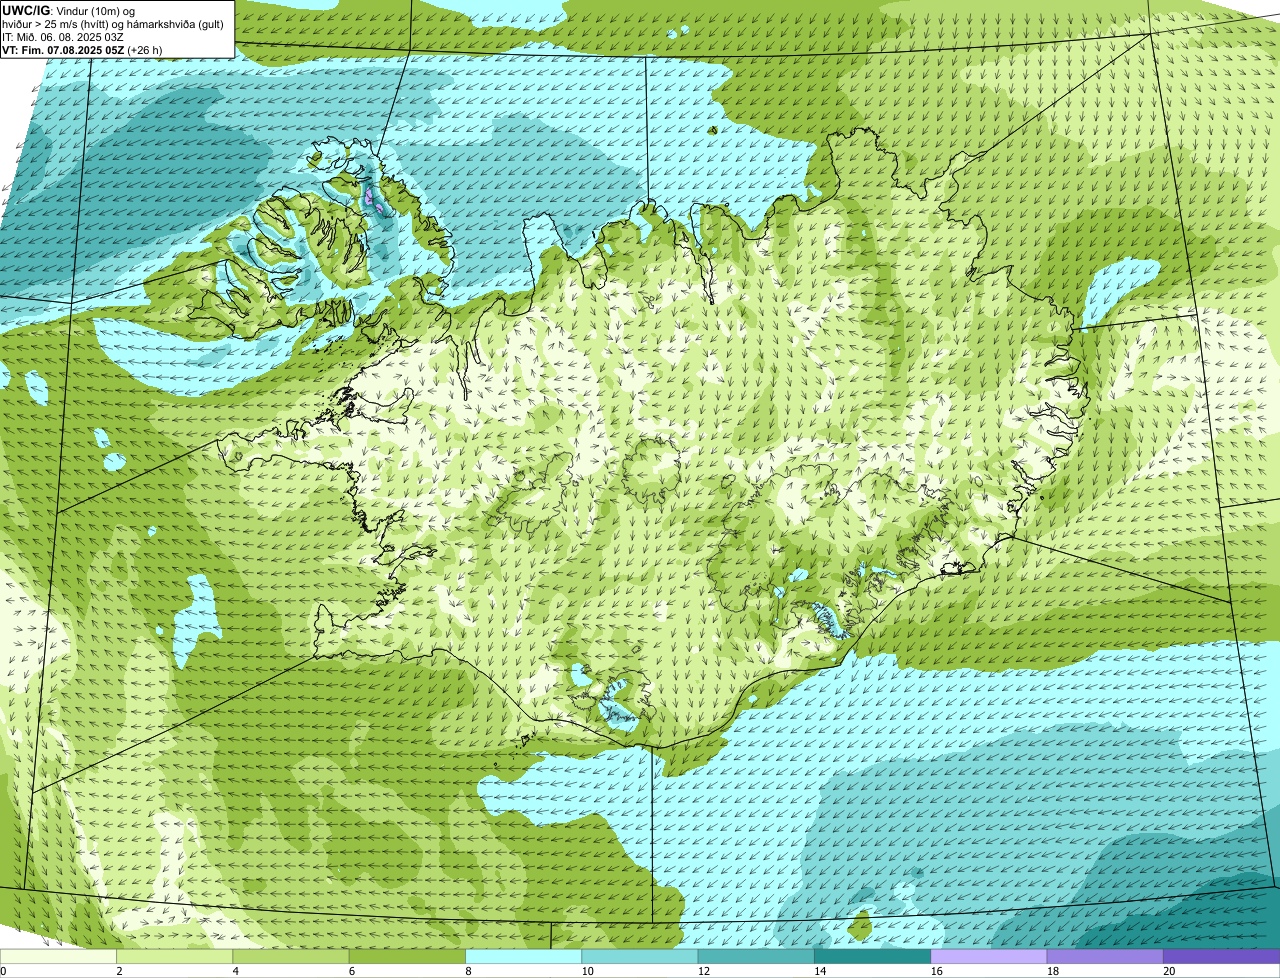
Task: Click the init time 'IT: Mið. 06. 08. 2025 03Z'
Action: click(63, 37)
